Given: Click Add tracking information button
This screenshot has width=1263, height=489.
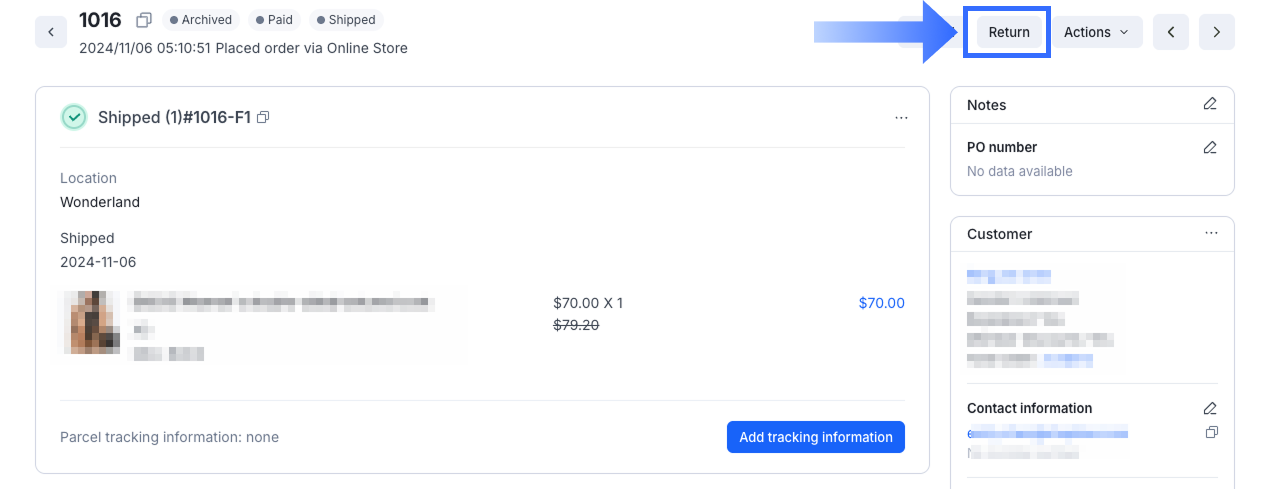Looking at the screenshot, I should coord(815,437).
